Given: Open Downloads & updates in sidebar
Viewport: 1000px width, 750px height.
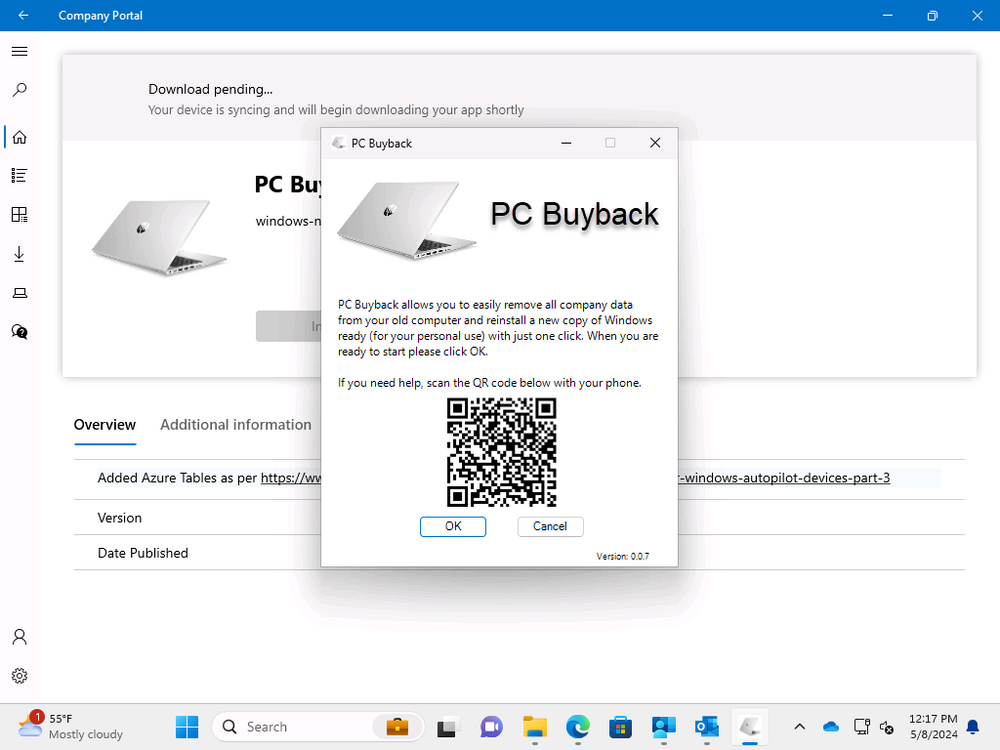Looking at the screenshot, I should point(20,254).
